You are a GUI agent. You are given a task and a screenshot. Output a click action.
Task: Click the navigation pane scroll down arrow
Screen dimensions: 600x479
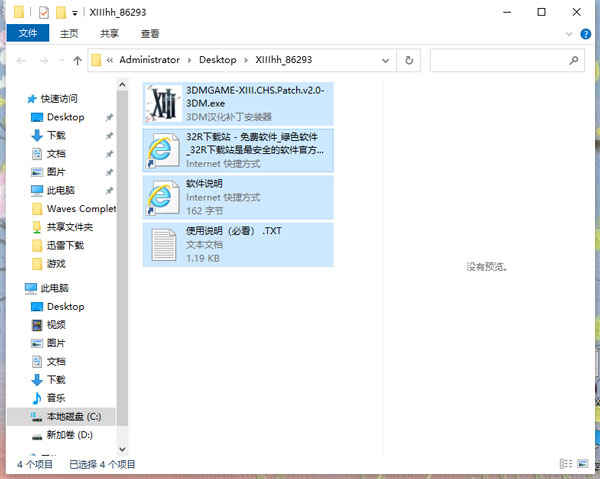point(122,449)
